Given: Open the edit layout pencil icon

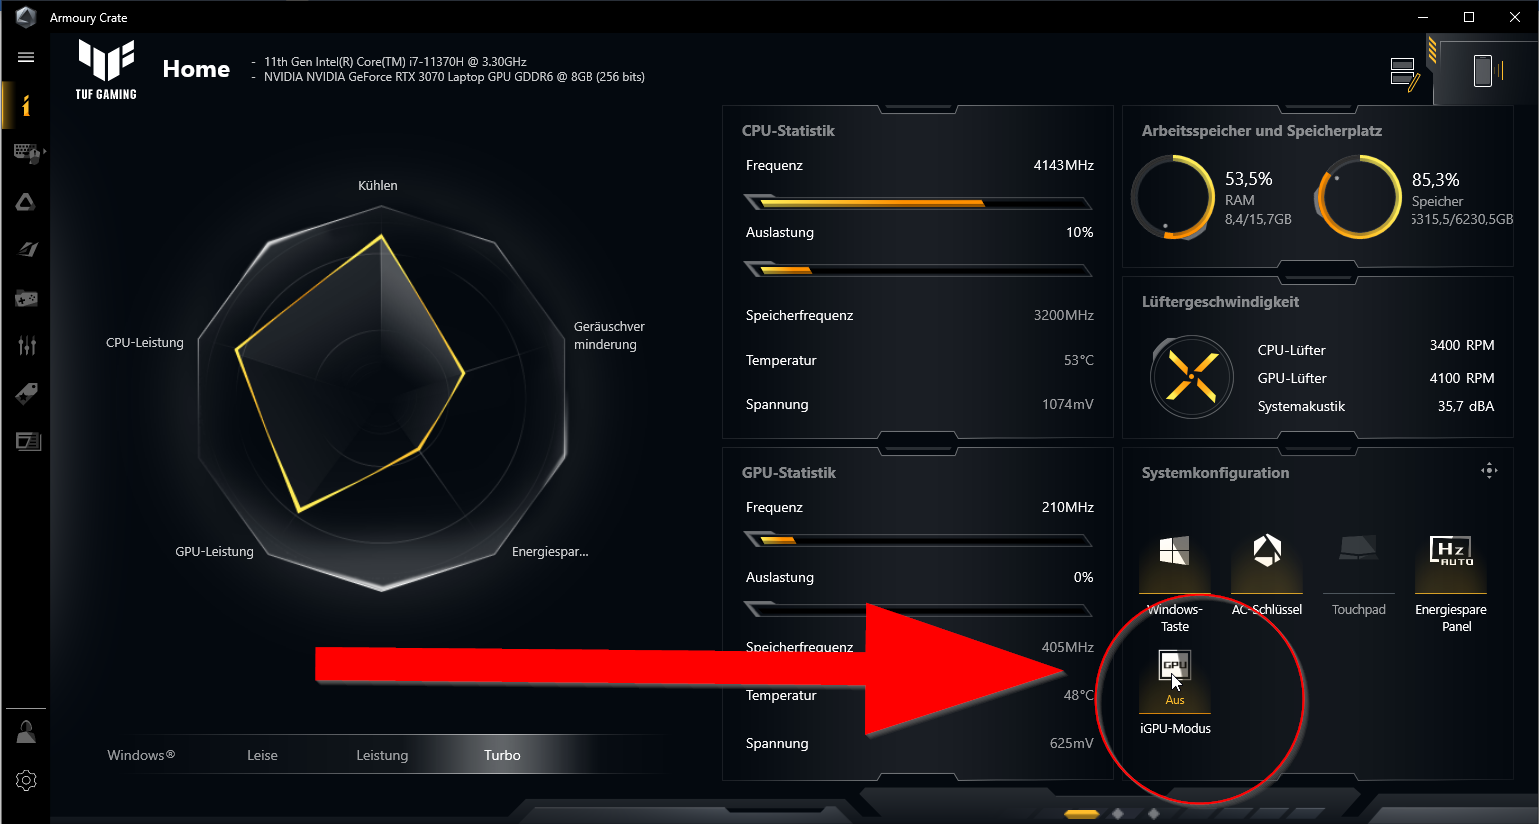Looking at the screenshot, I should pos(1405,74).
